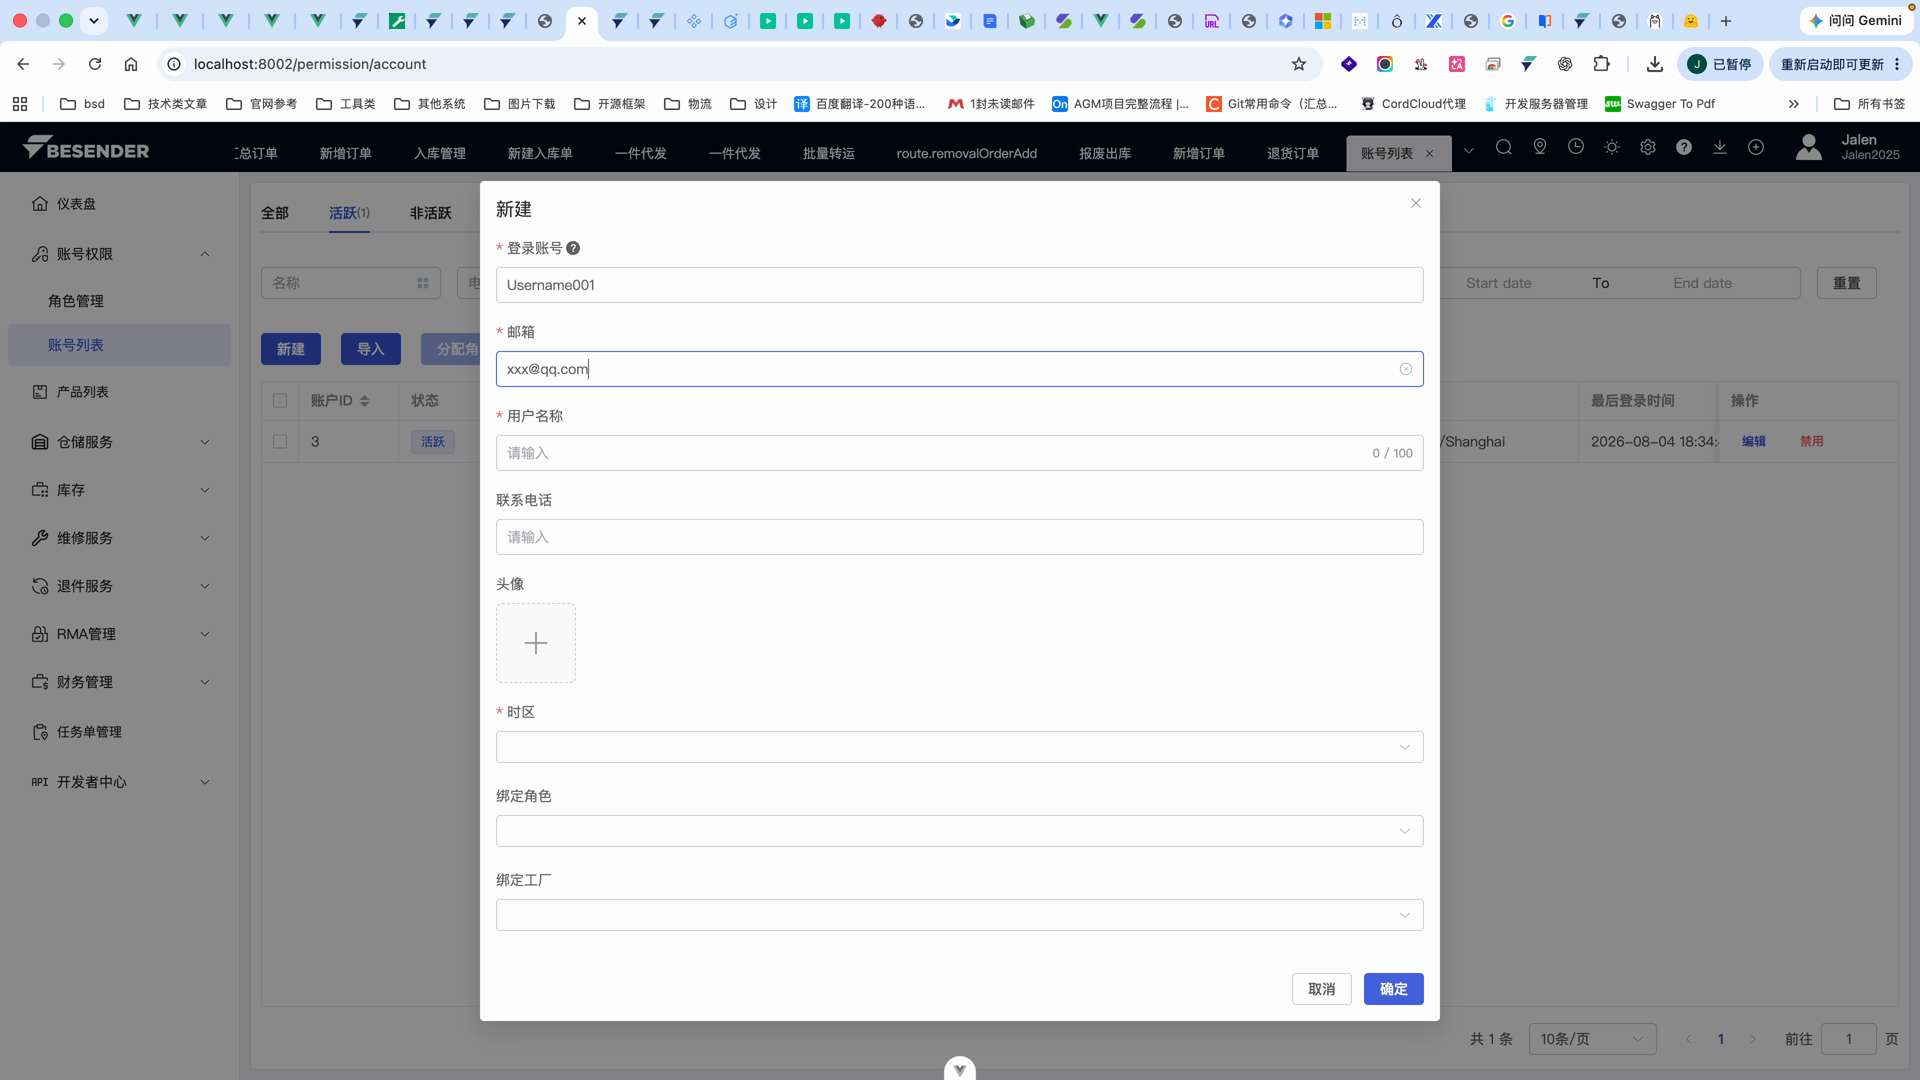
Task: Select the 活跃 tab
Action: pos(349,213)
